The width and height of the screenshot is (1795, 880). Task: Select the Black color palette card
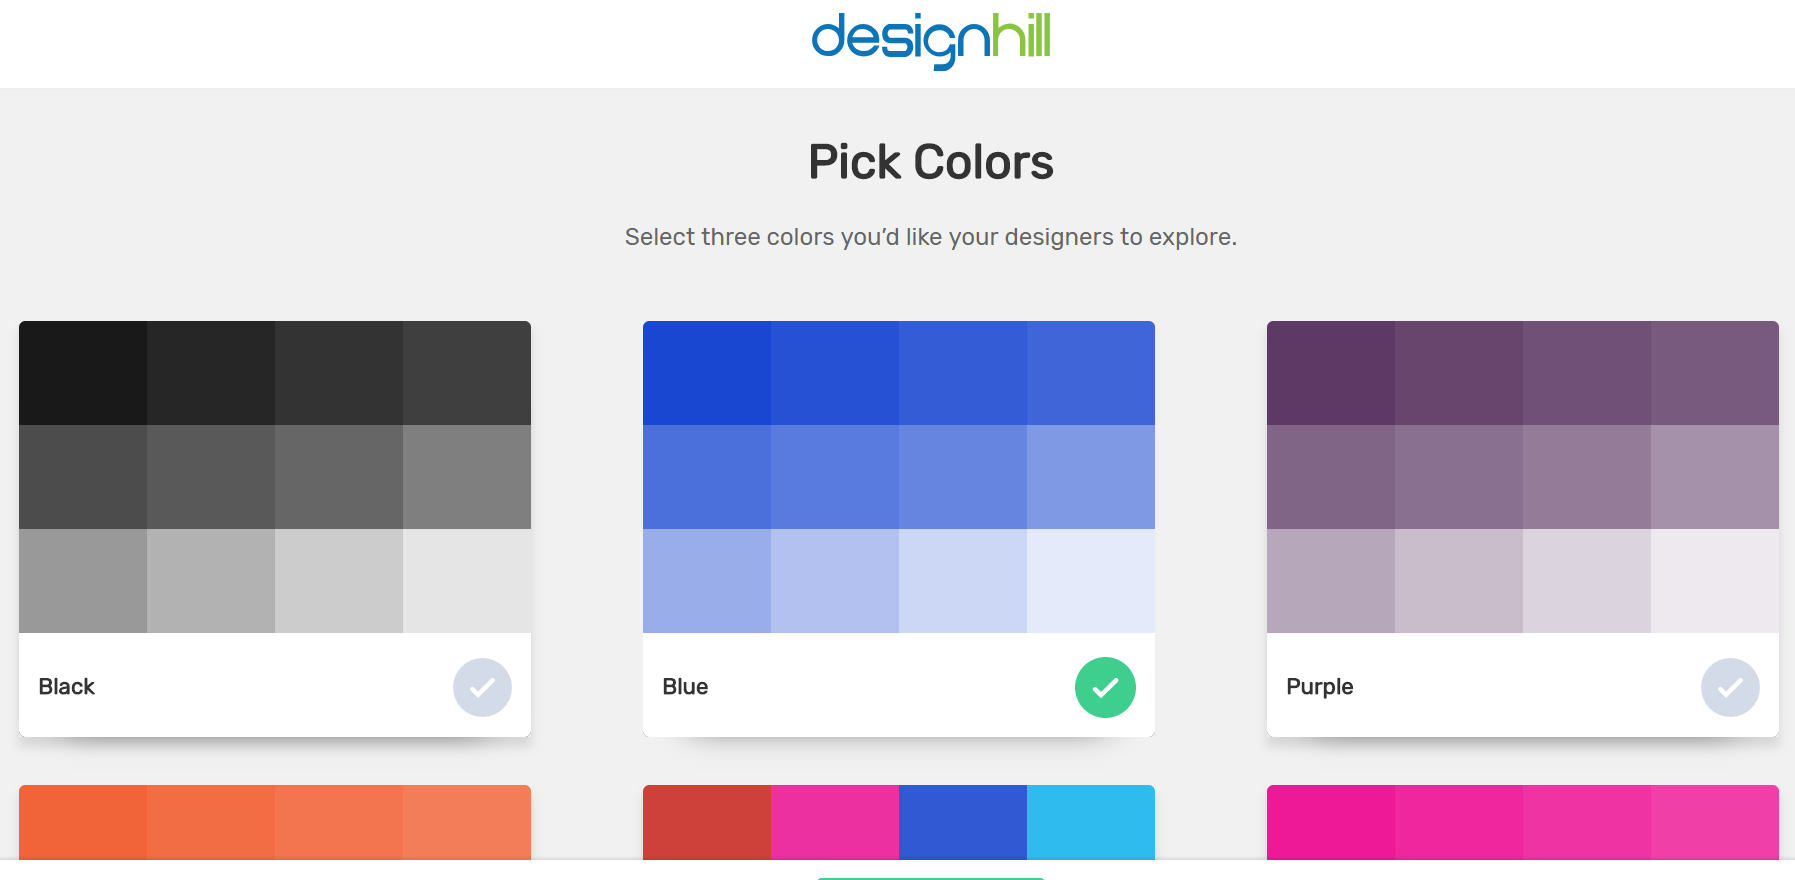(x=275, y=528)
